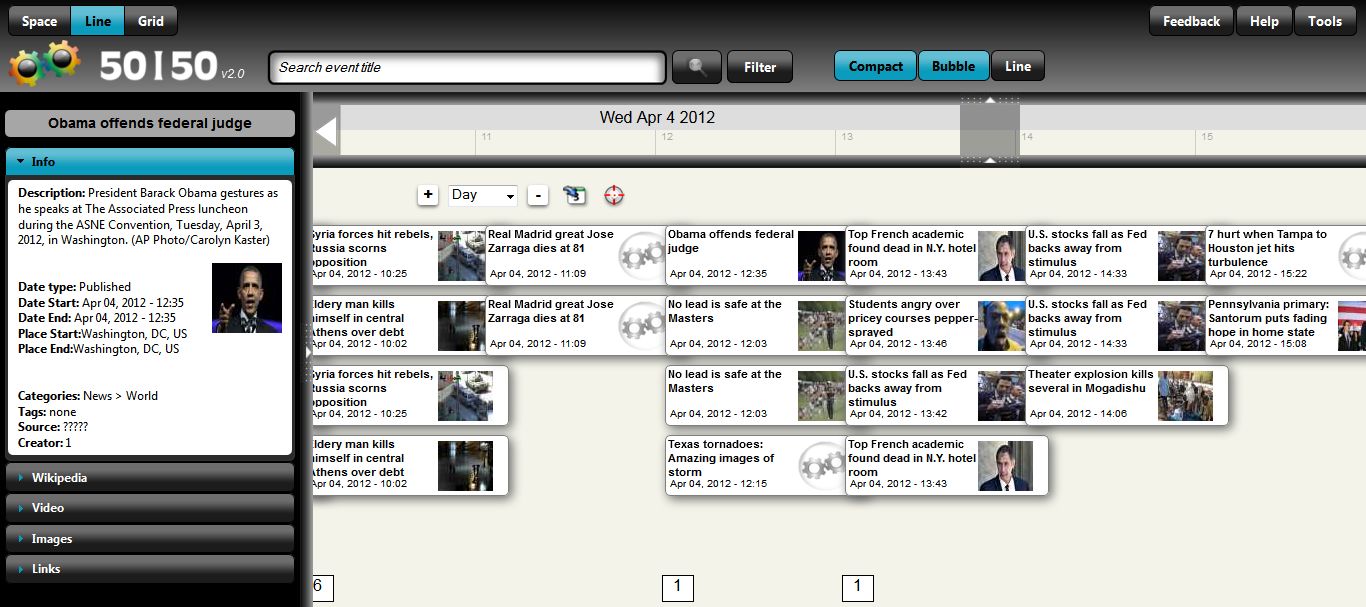Toggle the Bubble display mode
This screenshot has height=607, width=1366.
pyautogui.click(x=953, y=66)
